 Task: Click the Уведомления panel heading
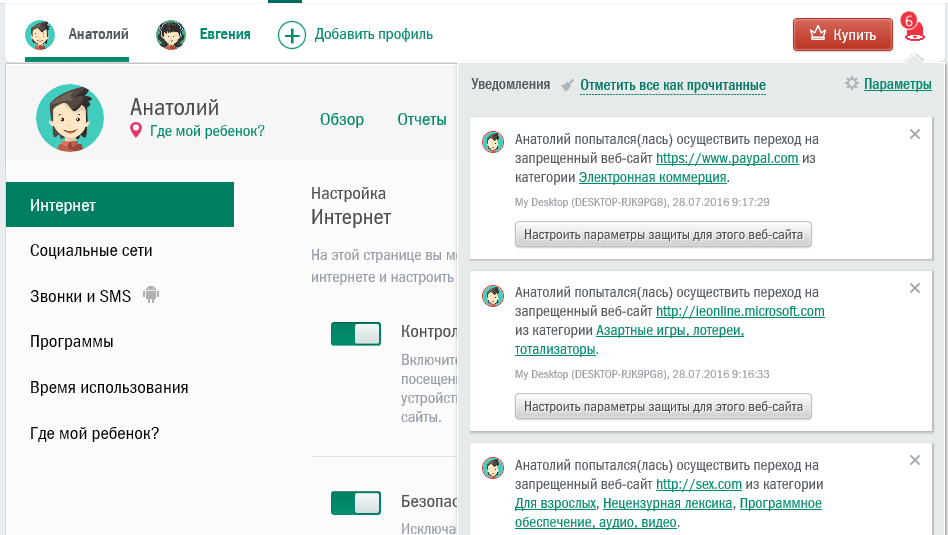510,84
